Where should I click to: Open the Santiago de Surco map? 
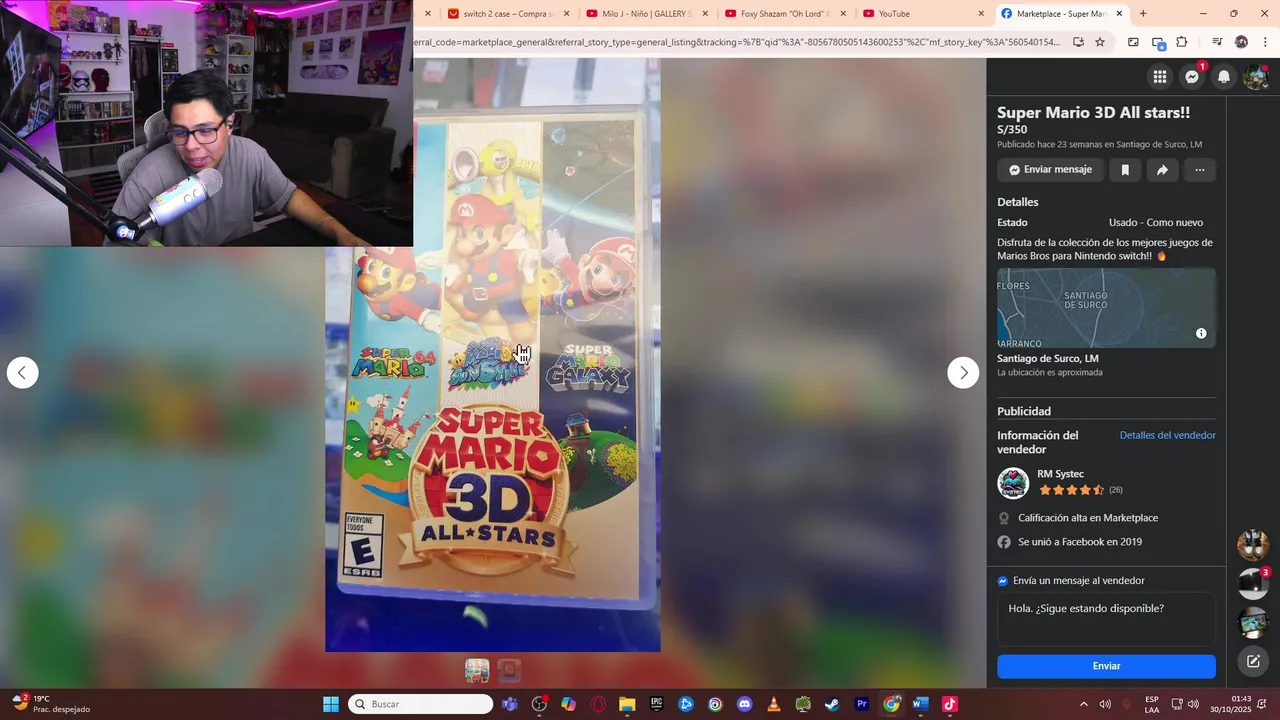point(1106,308)
